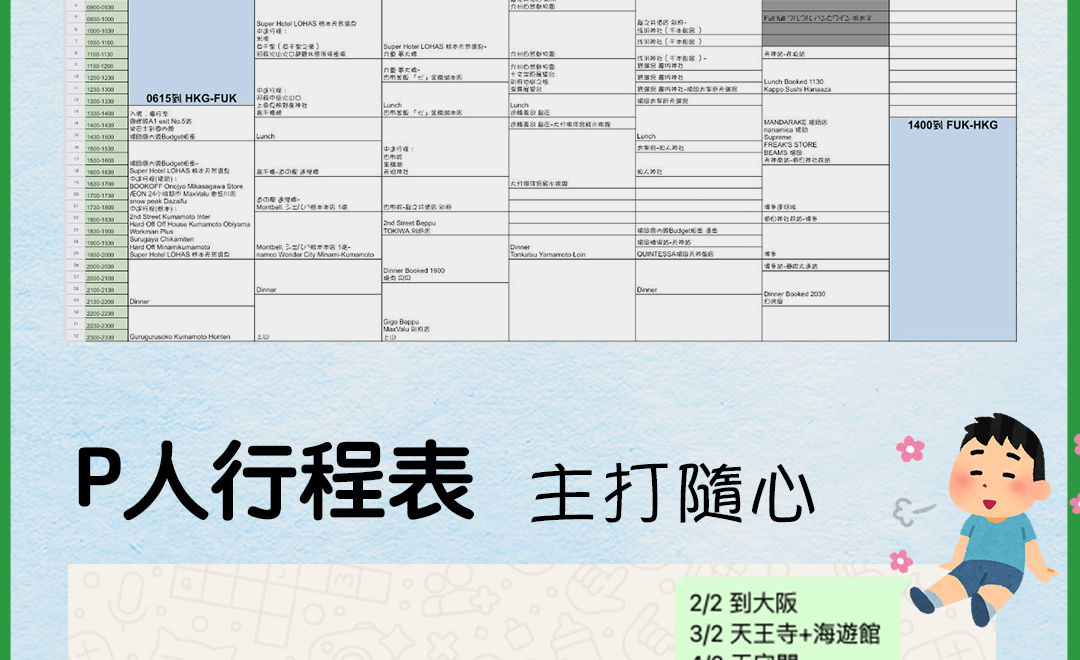This screenshot has width=1080, height=660.
Task: Click the Tonkatsu Yamamoto Loin dinner entry
Action: point(571,250)
